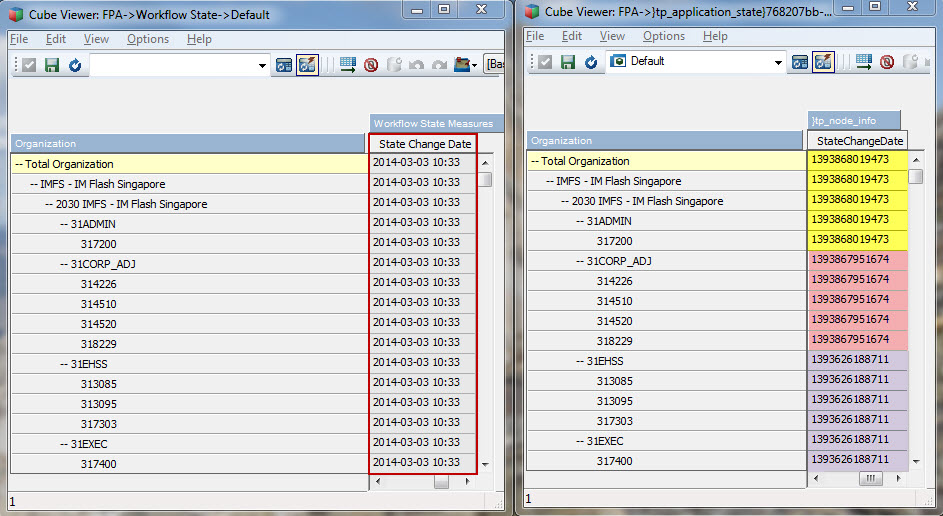Viewport: 943px width, 516px height.
Task: Undo data change in Workflow State window
Action: (x=416, y=65)
